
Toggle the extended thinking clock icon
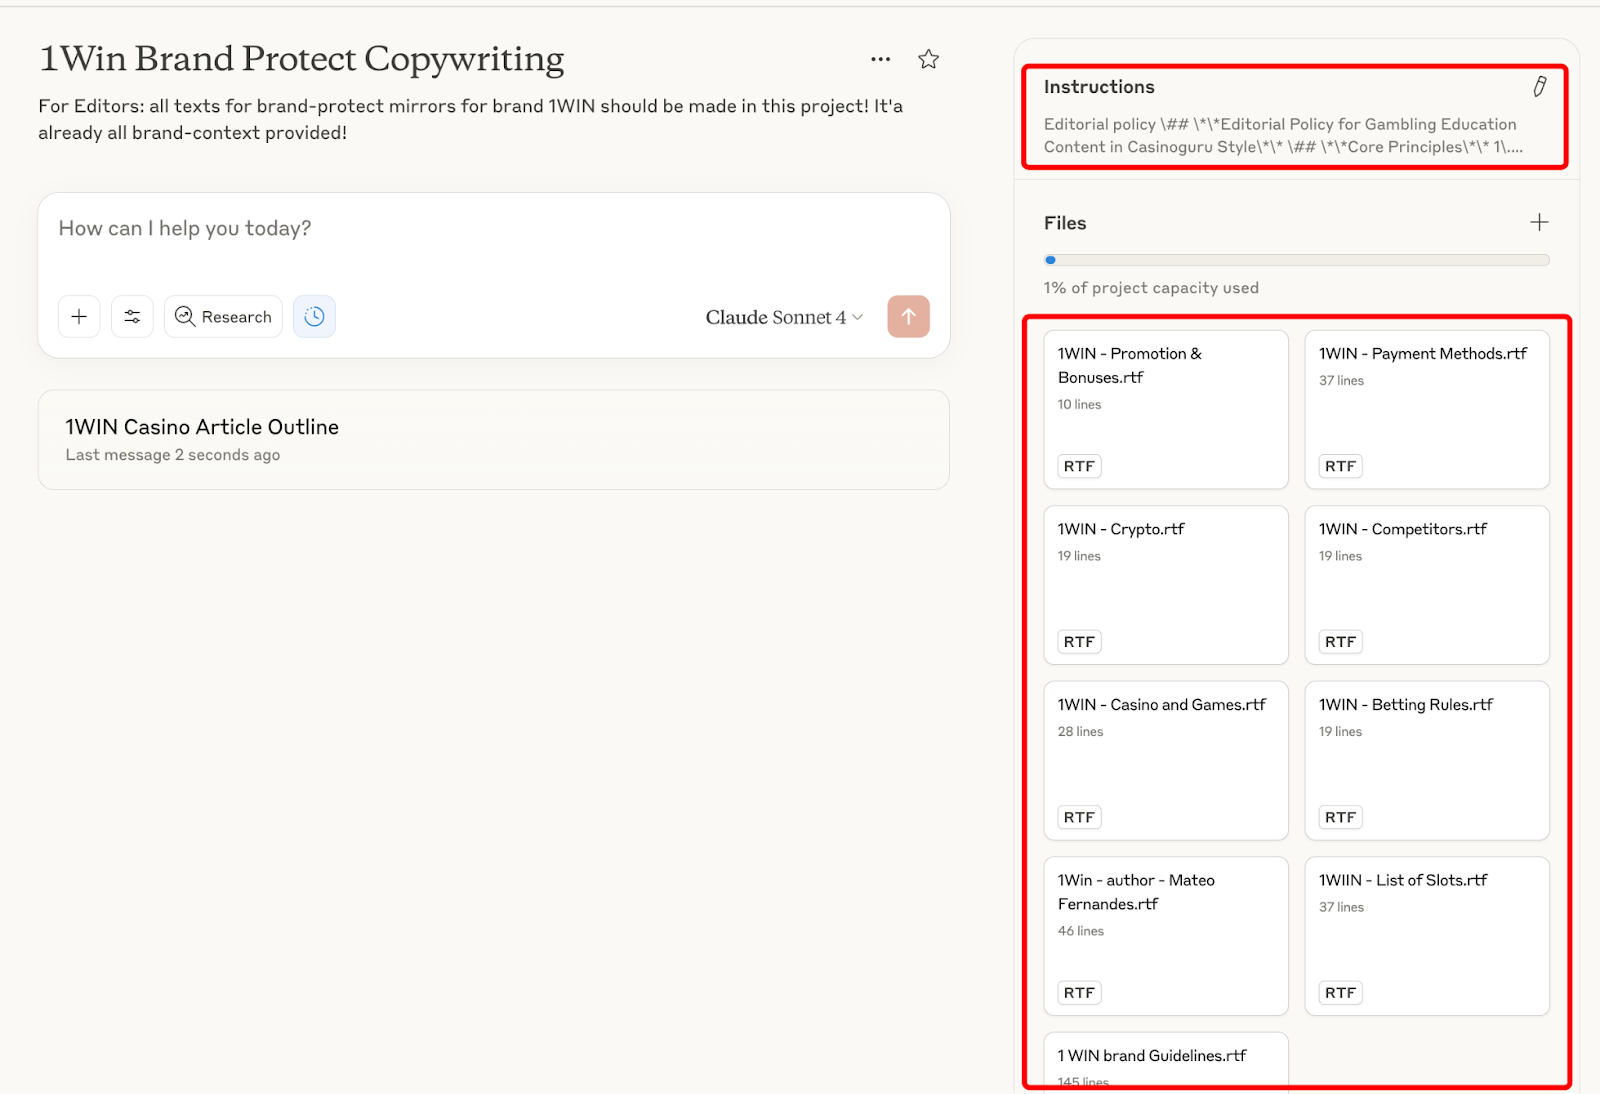pos(314,317)
